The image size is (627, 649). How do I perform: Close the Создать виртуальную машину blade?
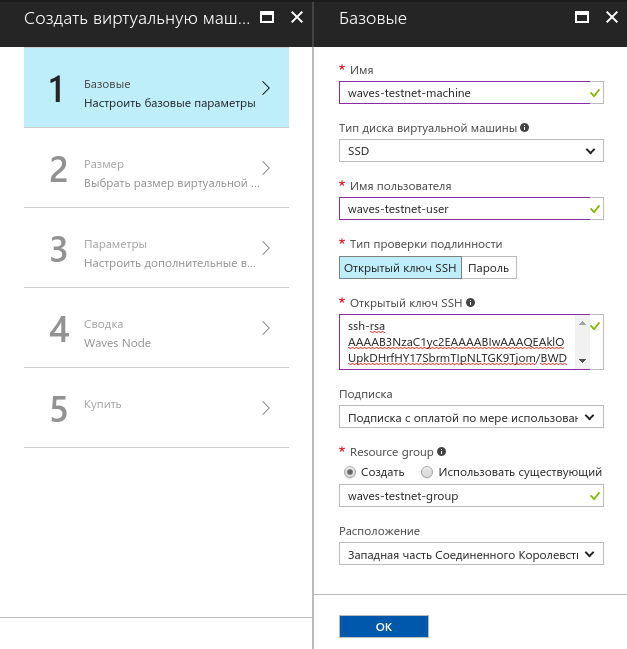tap(296, 18)
